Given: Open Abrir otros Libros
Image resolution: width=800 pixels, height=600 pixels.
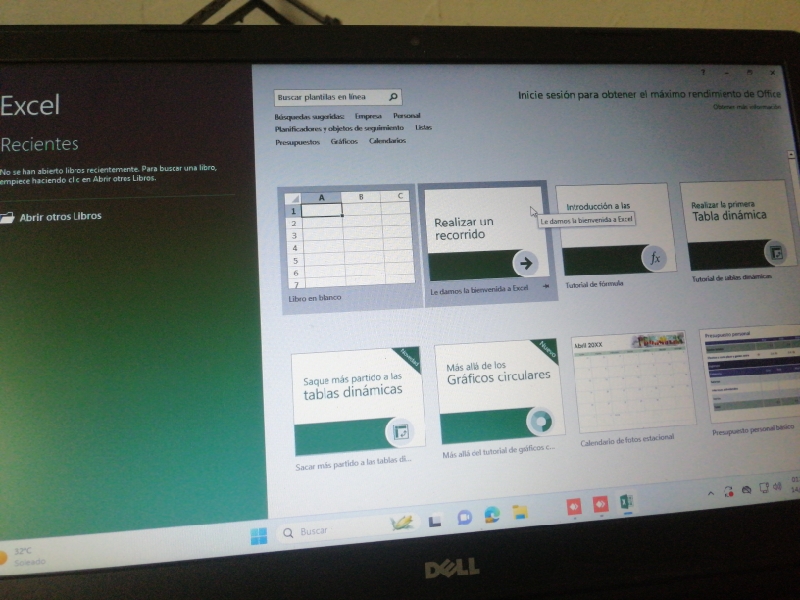Looking at the screenshot, I should tap(51, 217).
